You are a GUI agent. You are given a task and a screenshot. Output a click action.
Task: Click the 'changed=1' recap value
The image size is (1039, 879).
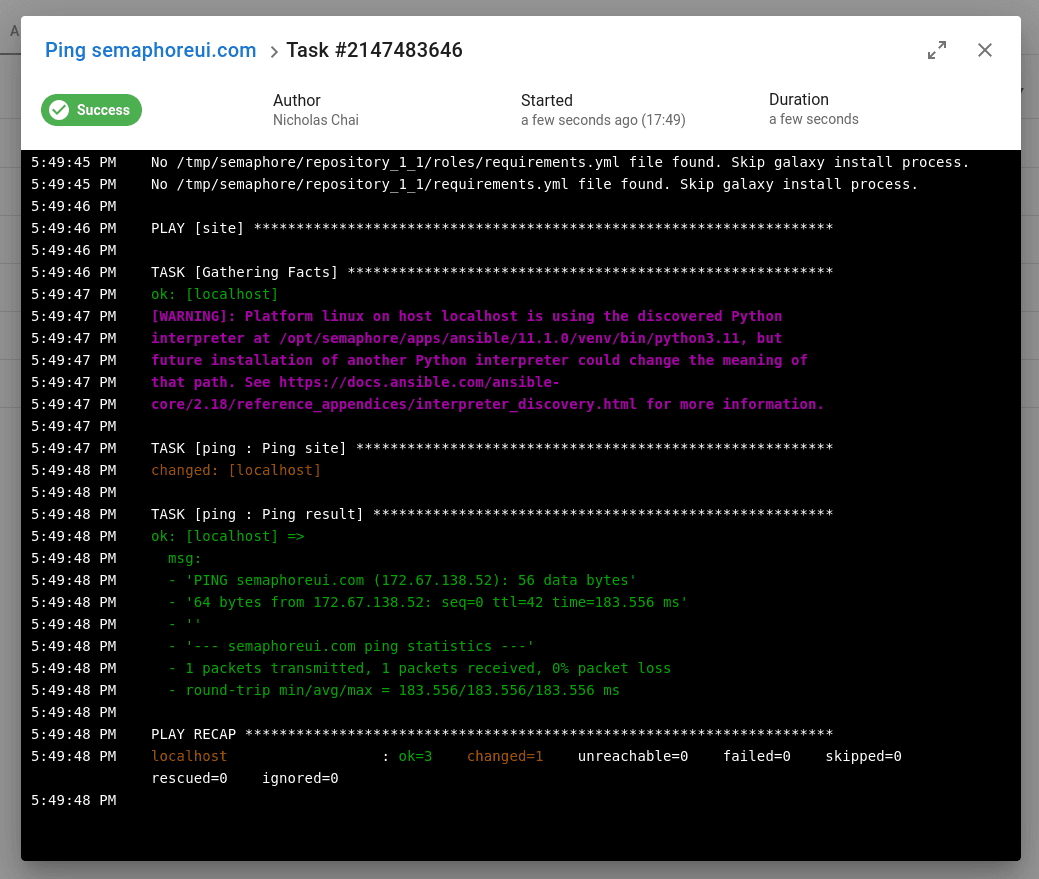[505, 756]
